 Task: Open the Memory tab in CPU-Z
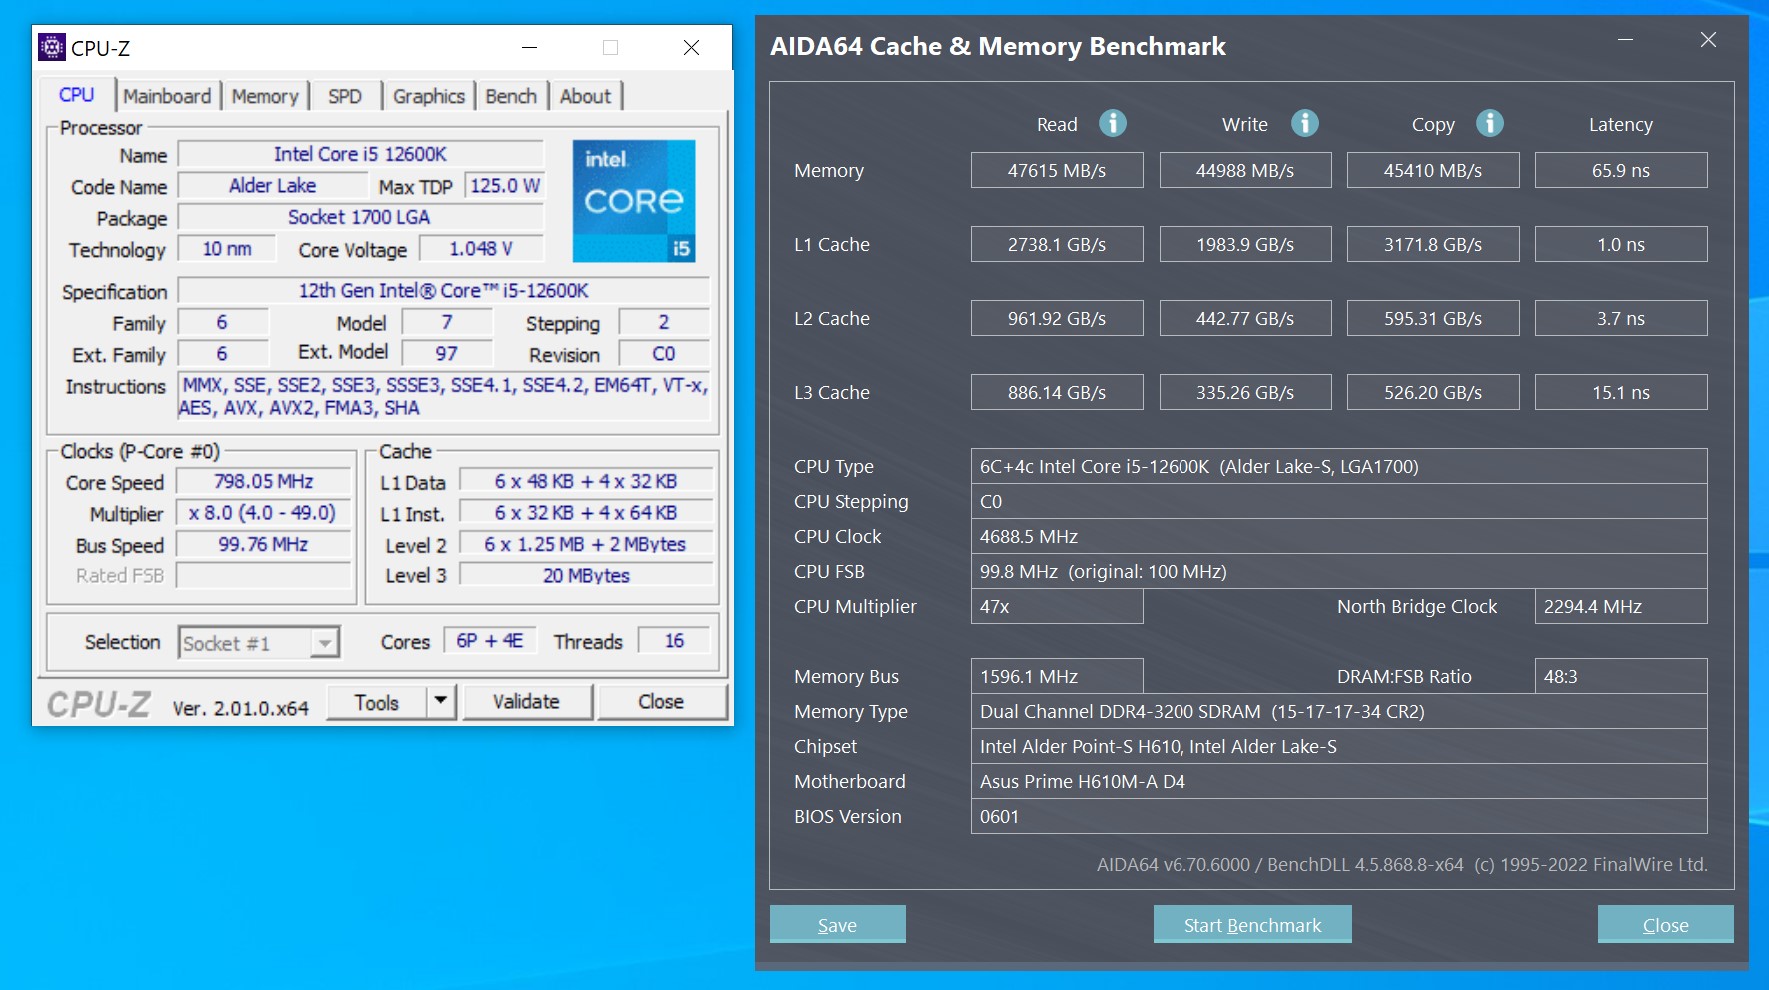[265, 96]
